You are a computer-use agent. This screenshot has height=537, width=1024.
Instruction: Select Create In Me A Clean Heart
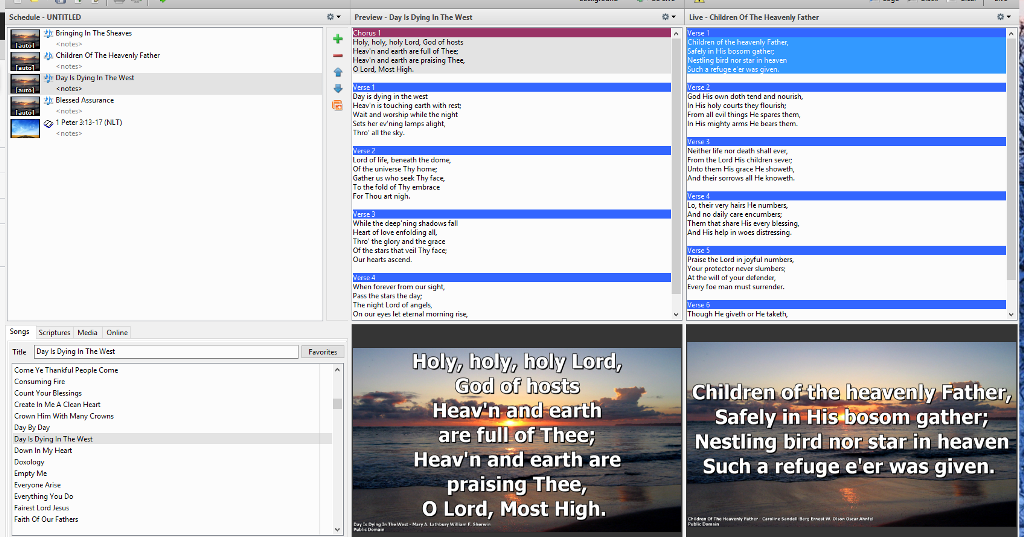point(57,404)
